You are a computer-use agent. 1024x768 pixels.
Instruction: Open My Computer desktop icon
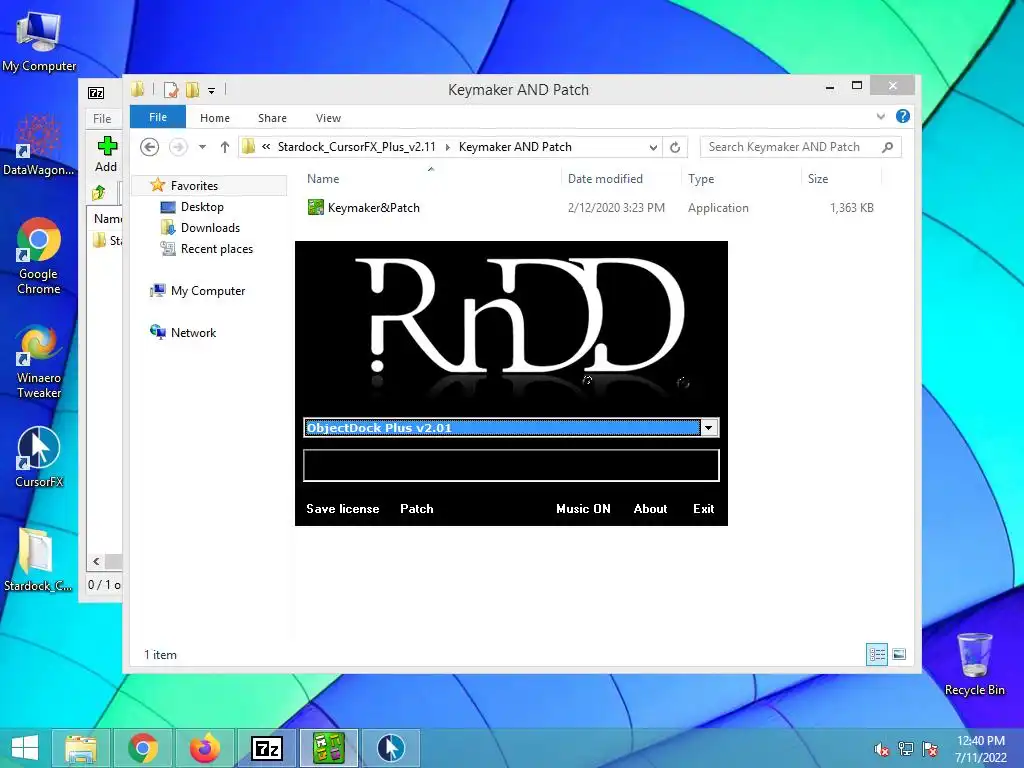click(39, 40)
